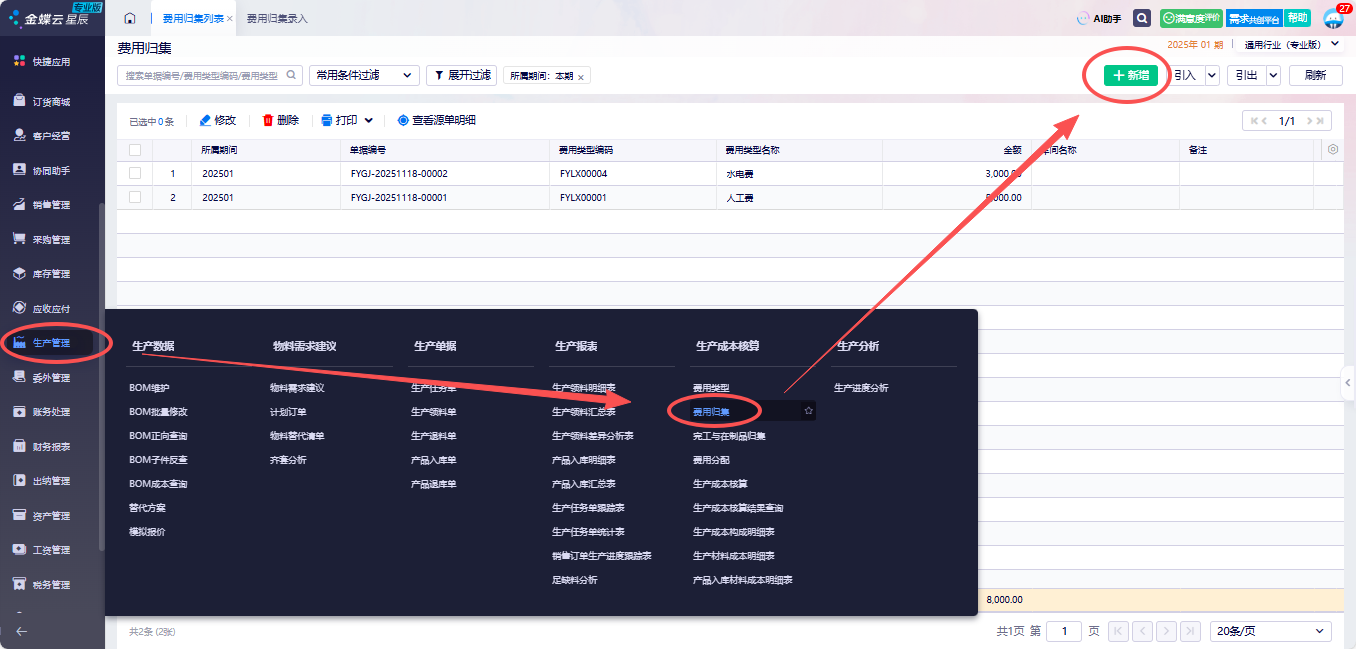Switch to the 费用归集录入 tab
The image size is (1356, 649).
pos(277,18)
